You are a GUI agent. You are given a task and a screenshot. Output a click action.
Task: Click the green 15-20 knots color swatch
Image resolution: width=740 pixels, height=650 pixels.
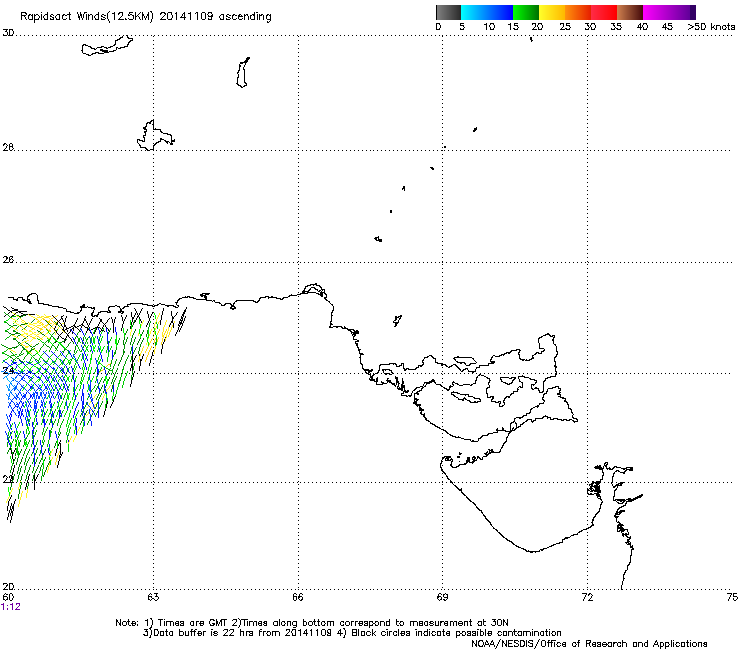[526, 12]
